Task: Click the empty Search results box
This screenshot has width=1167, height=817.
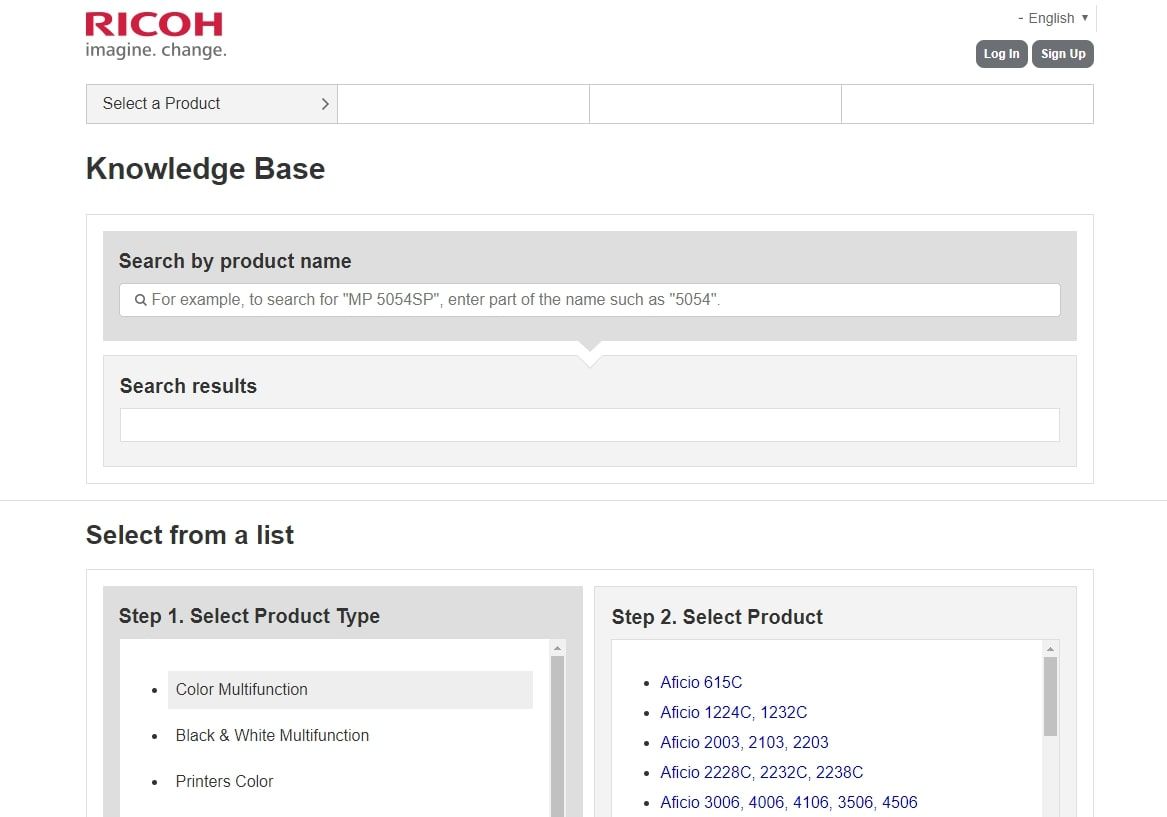Action: 589,425
